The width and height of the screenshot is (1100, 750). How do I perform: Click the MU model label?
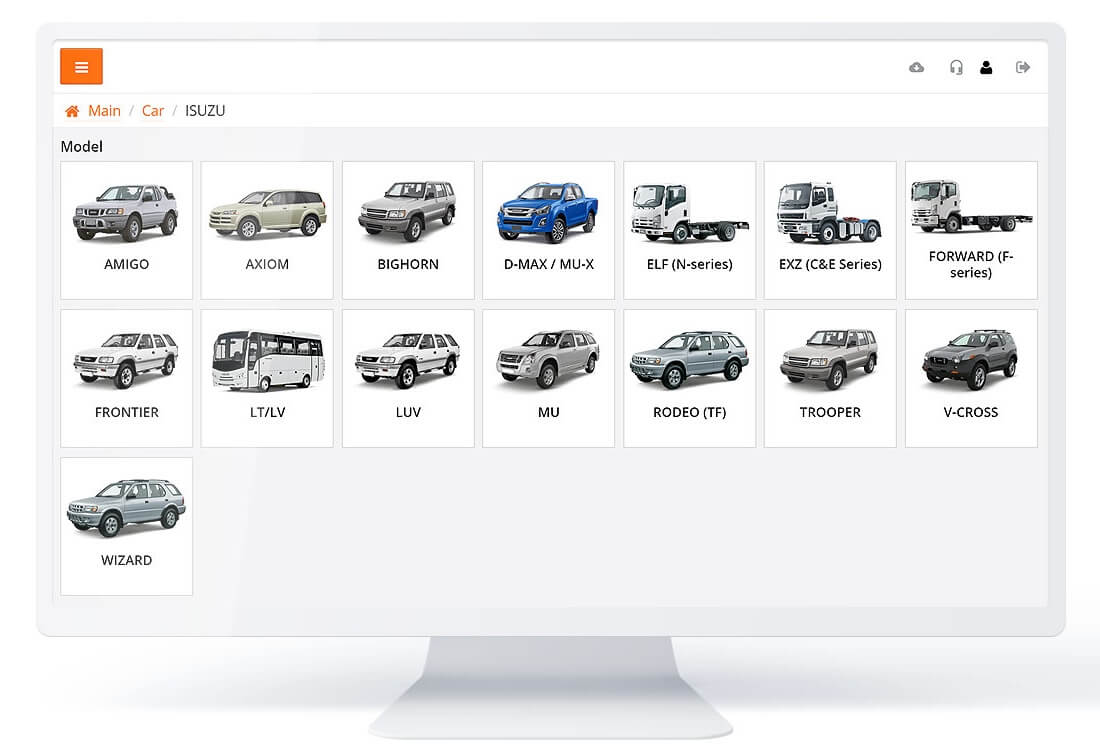pos(549,413)
